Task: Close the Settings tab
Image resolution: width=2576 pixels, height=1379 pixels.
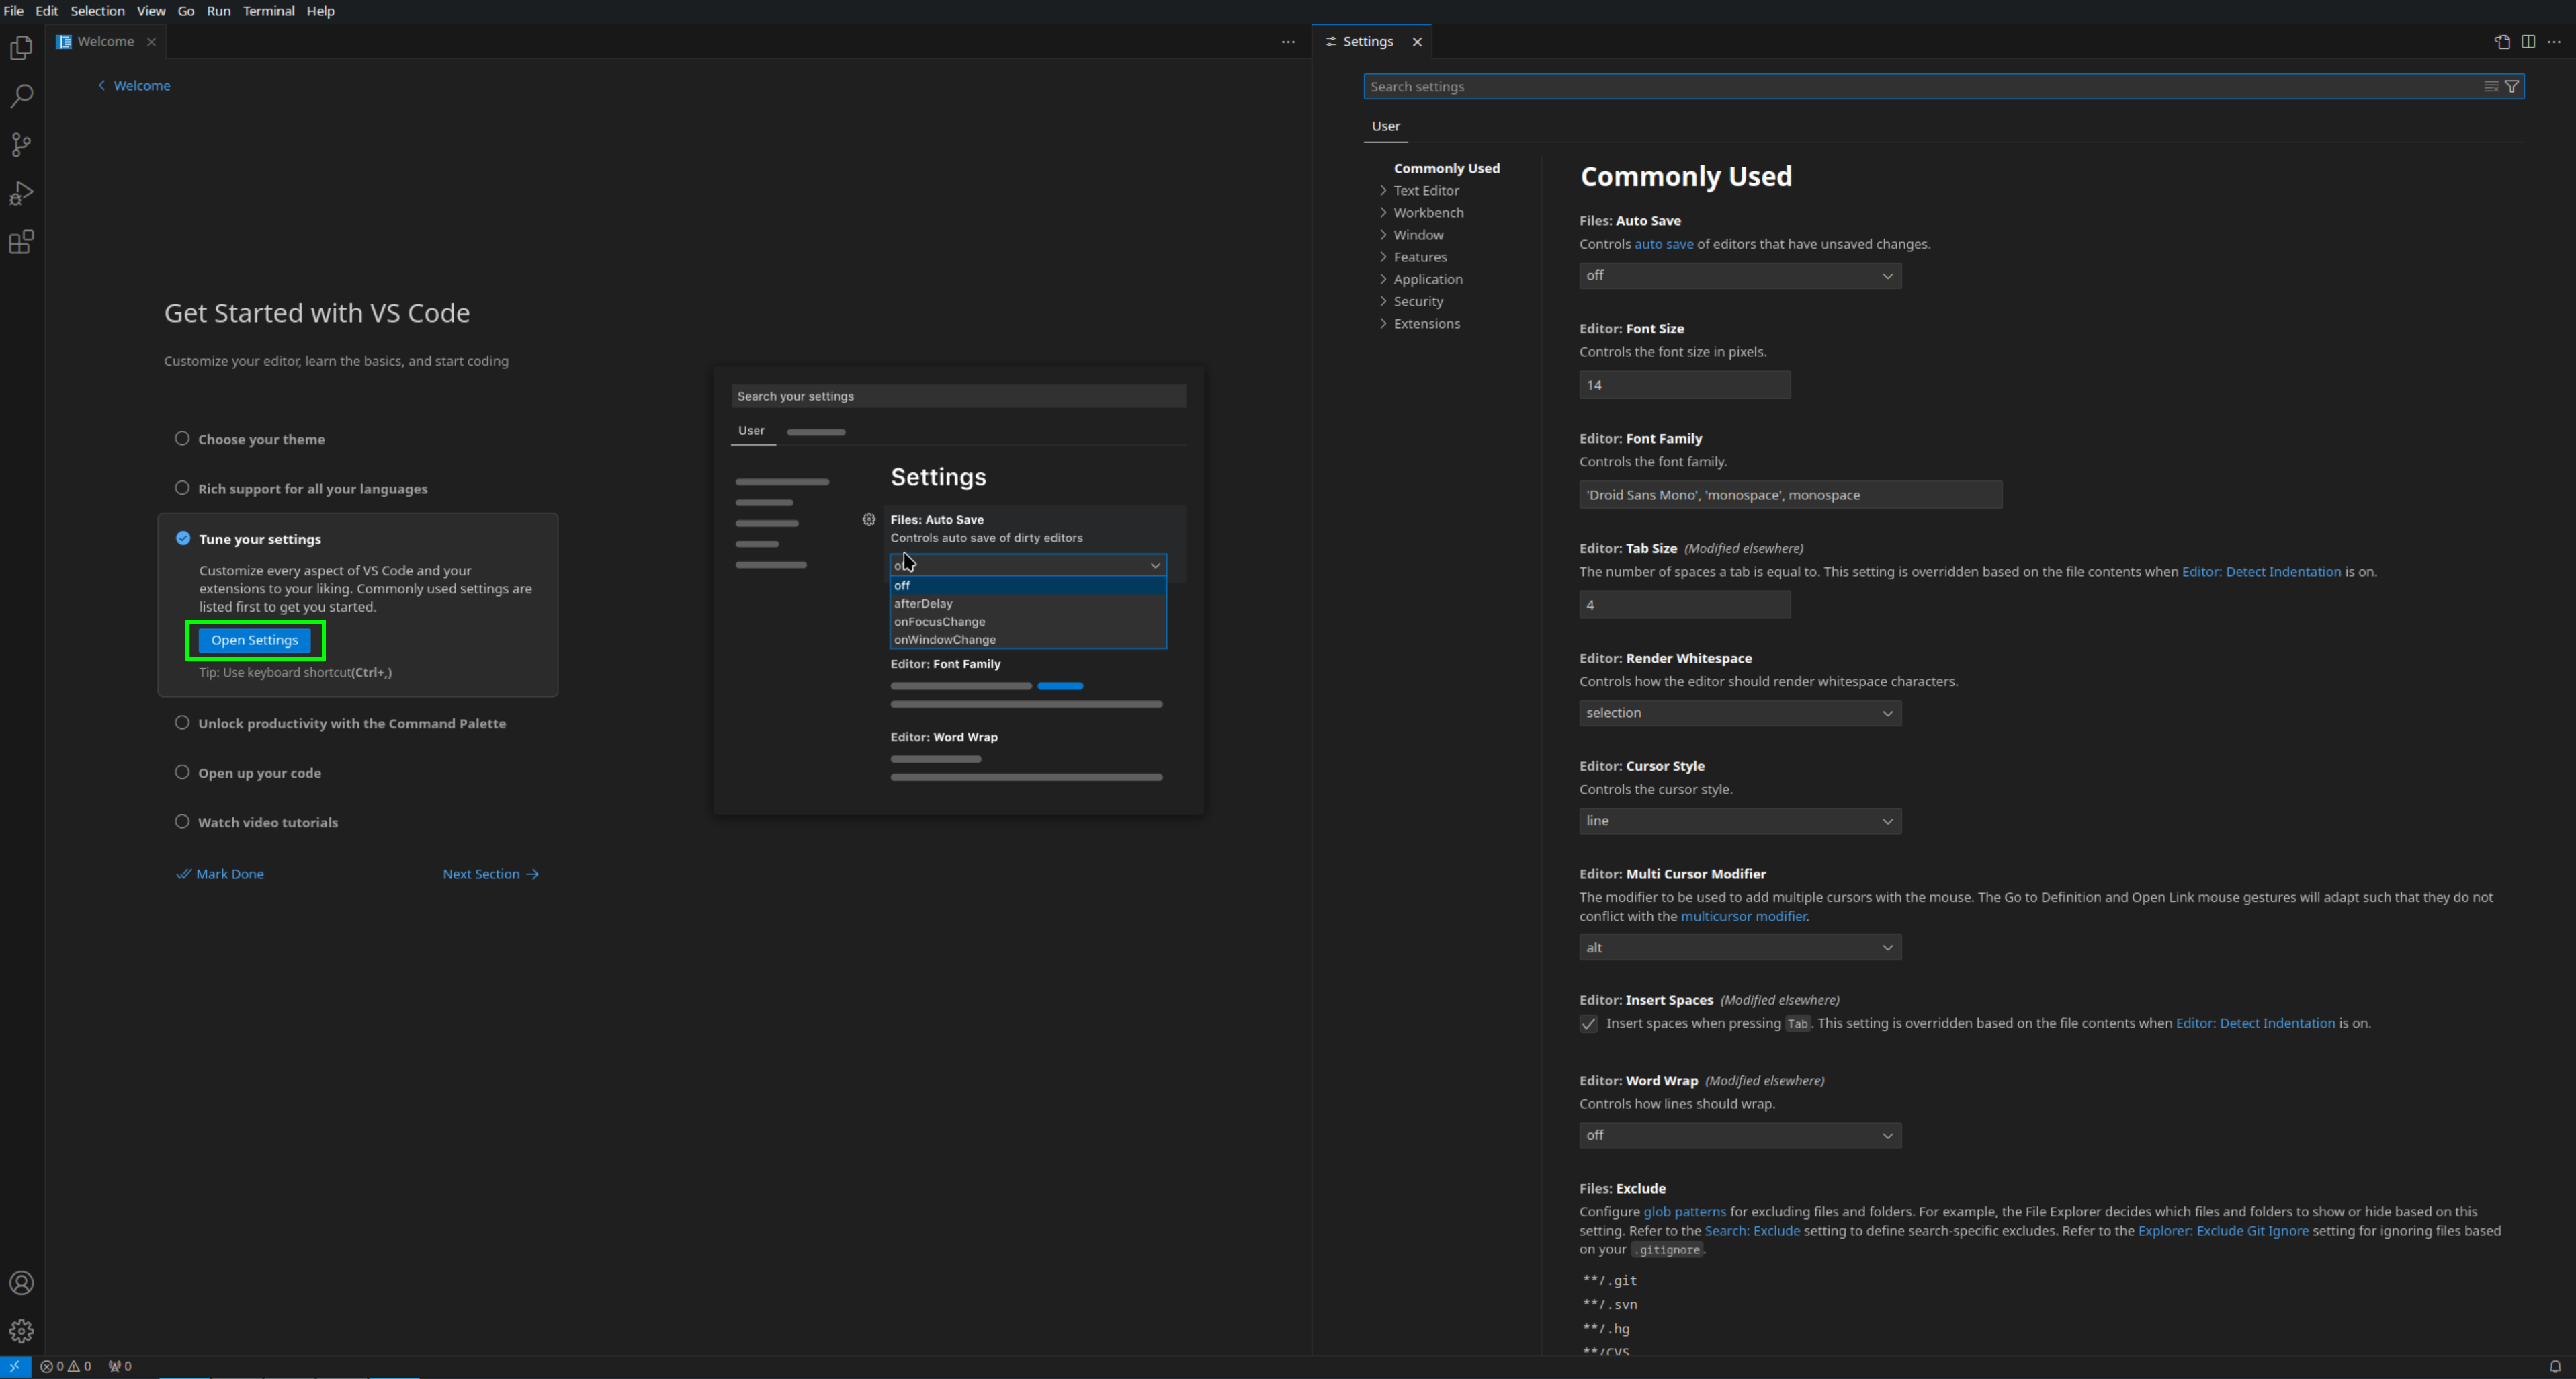Action: (x=1417, y=42)
